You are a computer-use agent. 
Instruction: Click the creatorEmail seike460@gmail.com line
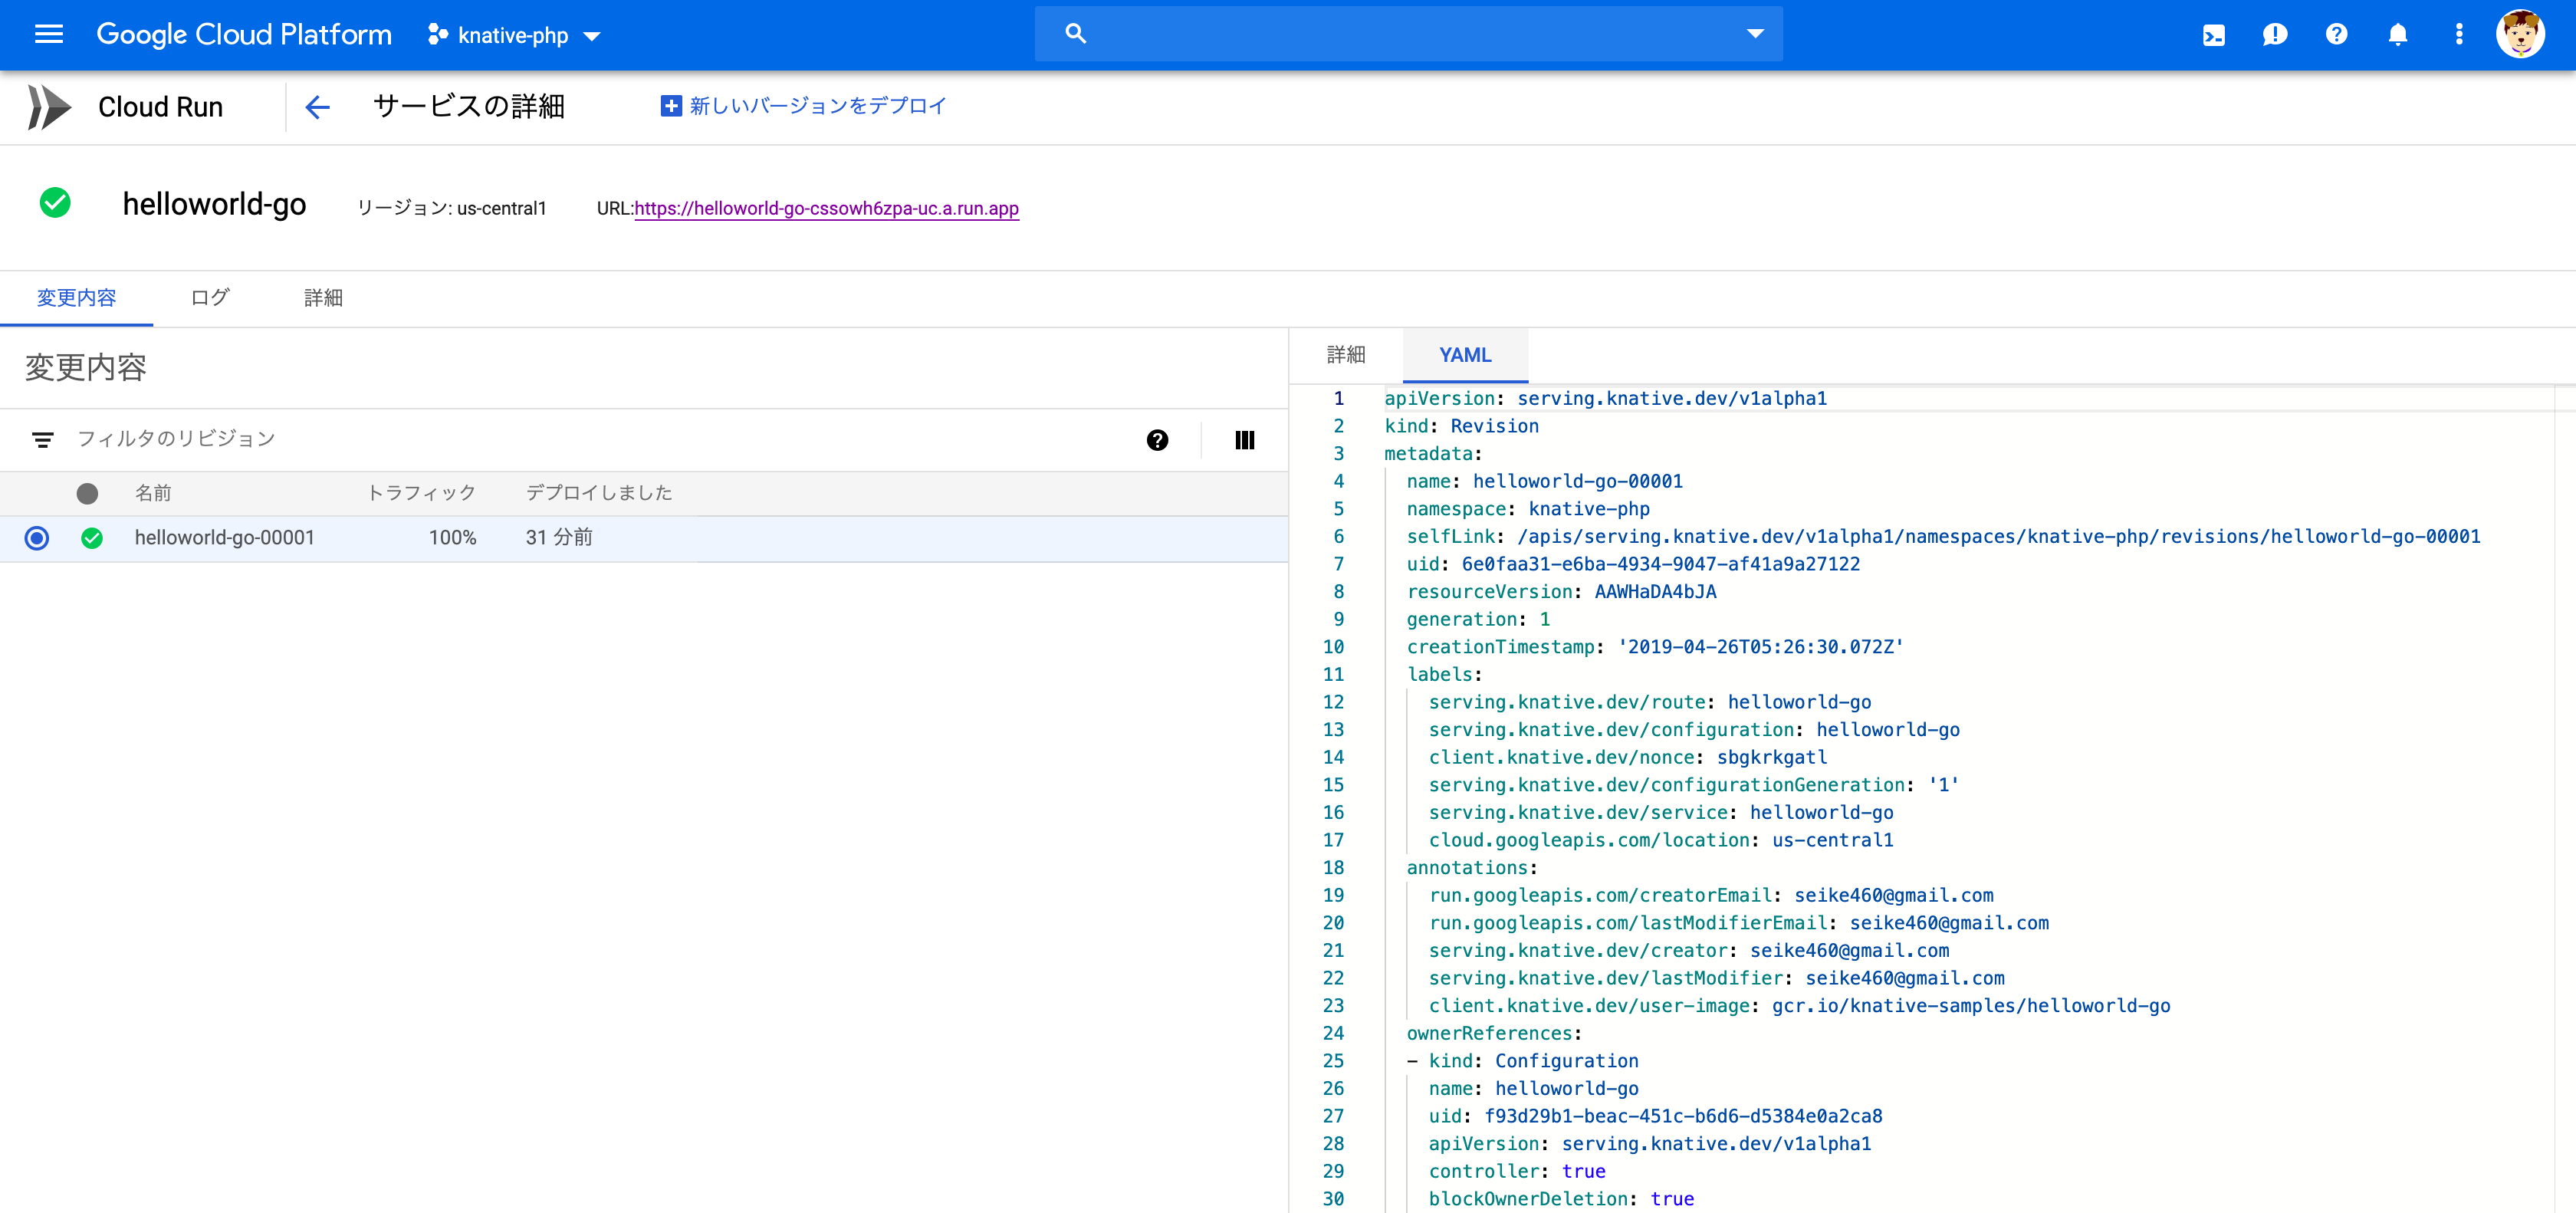tap(1711, 895)
